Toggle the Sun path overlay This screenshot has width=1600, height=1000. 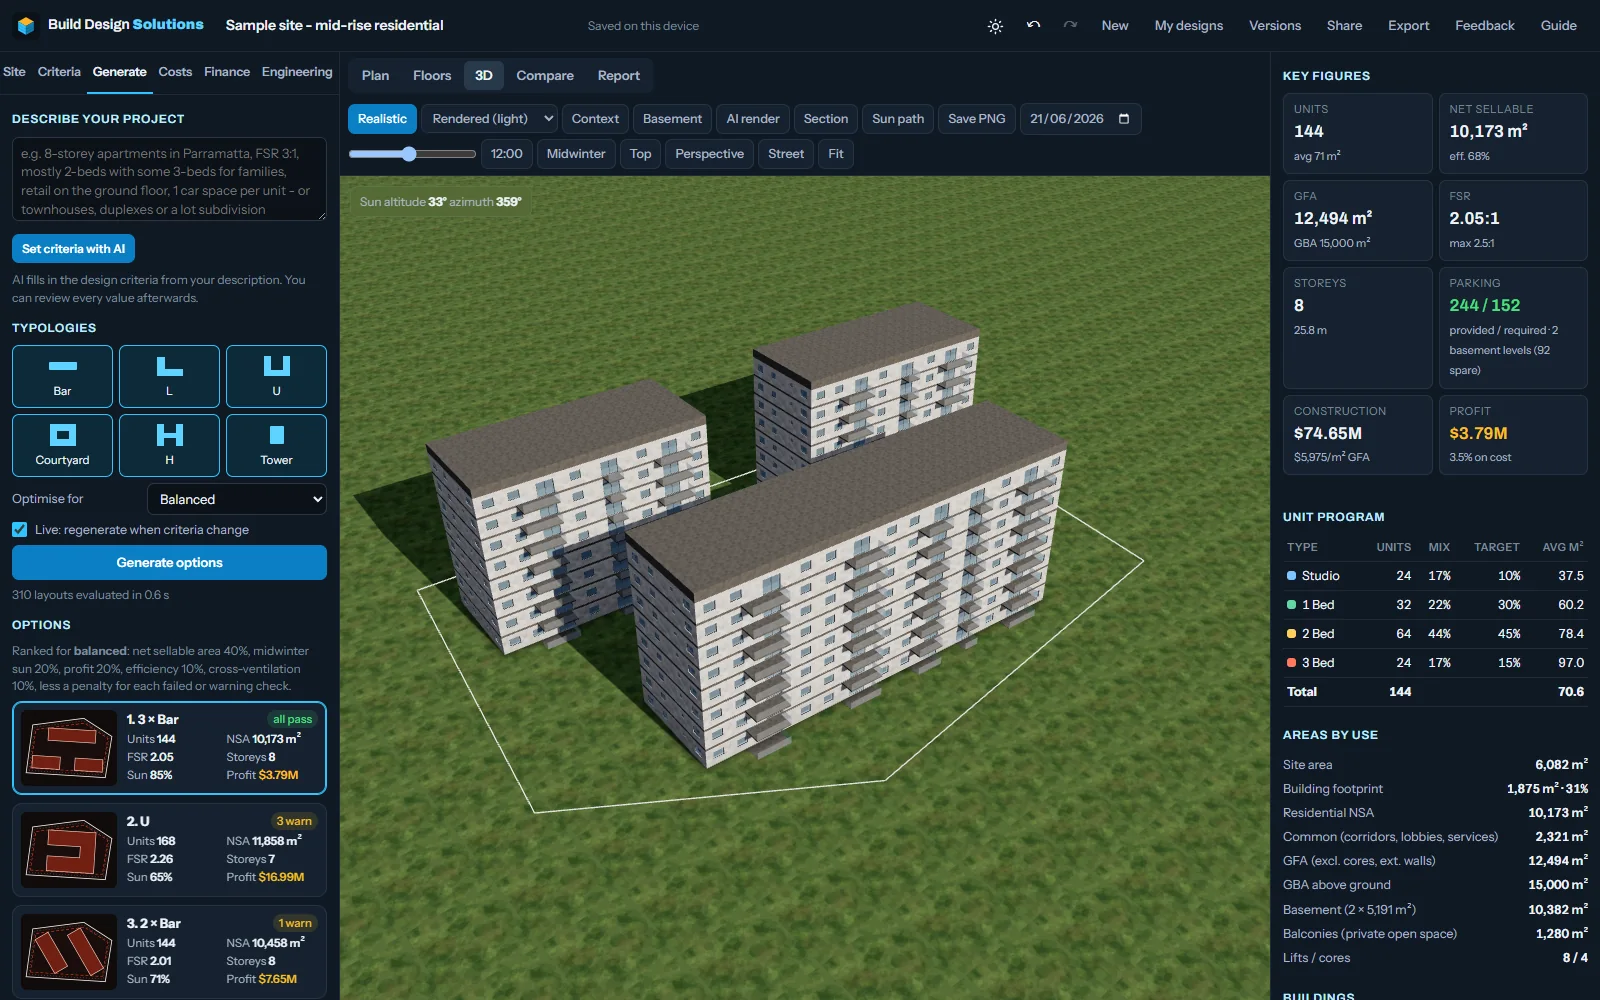click(x=898, y=119)
